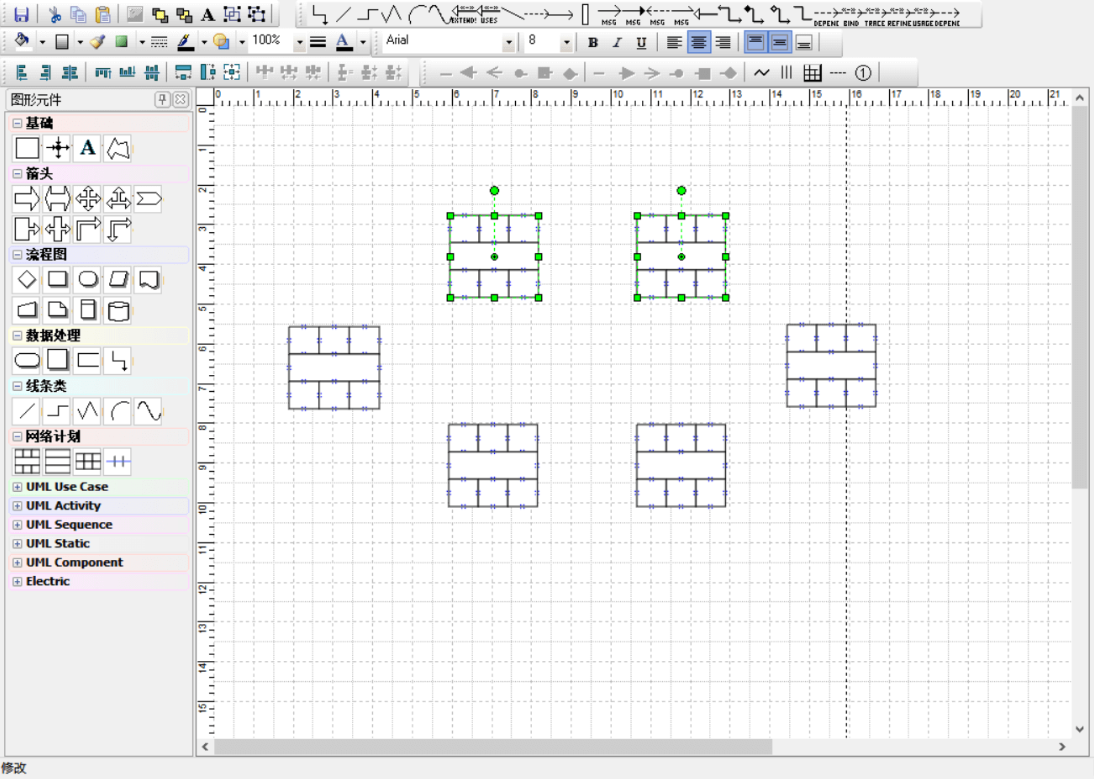Expand the UML Use Case category

coord(17,487)
